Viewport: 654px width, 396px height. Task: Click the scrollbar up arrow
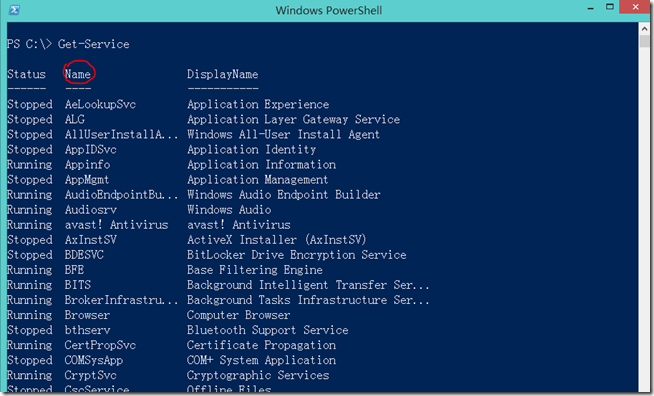tap(644, 29)
